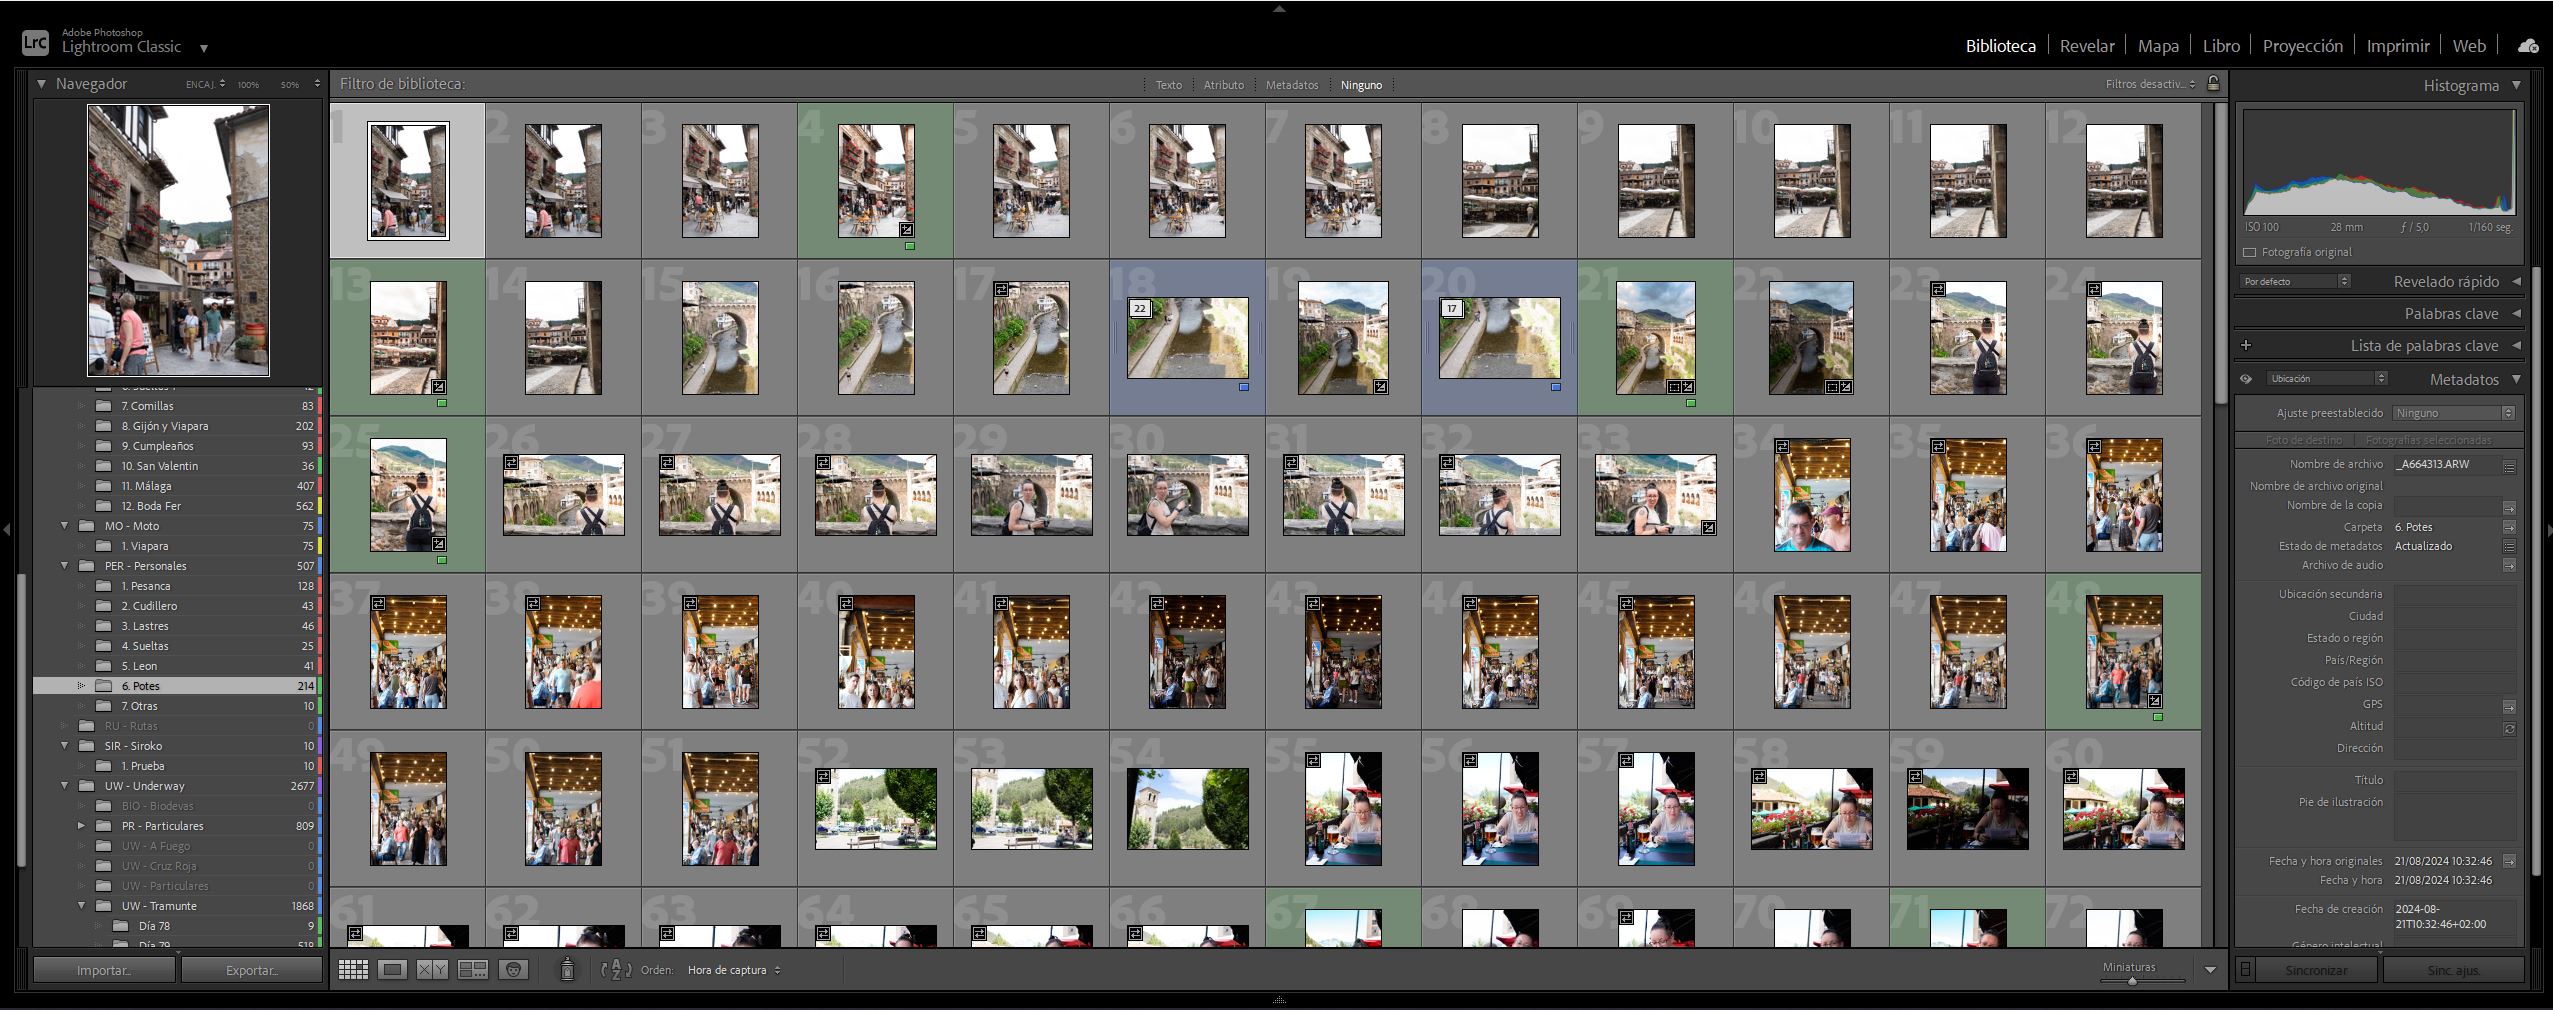The height and width of the screenshot is (1010, 2553).
Task: Click the badge on photo 13 thumbnail
Action: [x=439, y=386]
